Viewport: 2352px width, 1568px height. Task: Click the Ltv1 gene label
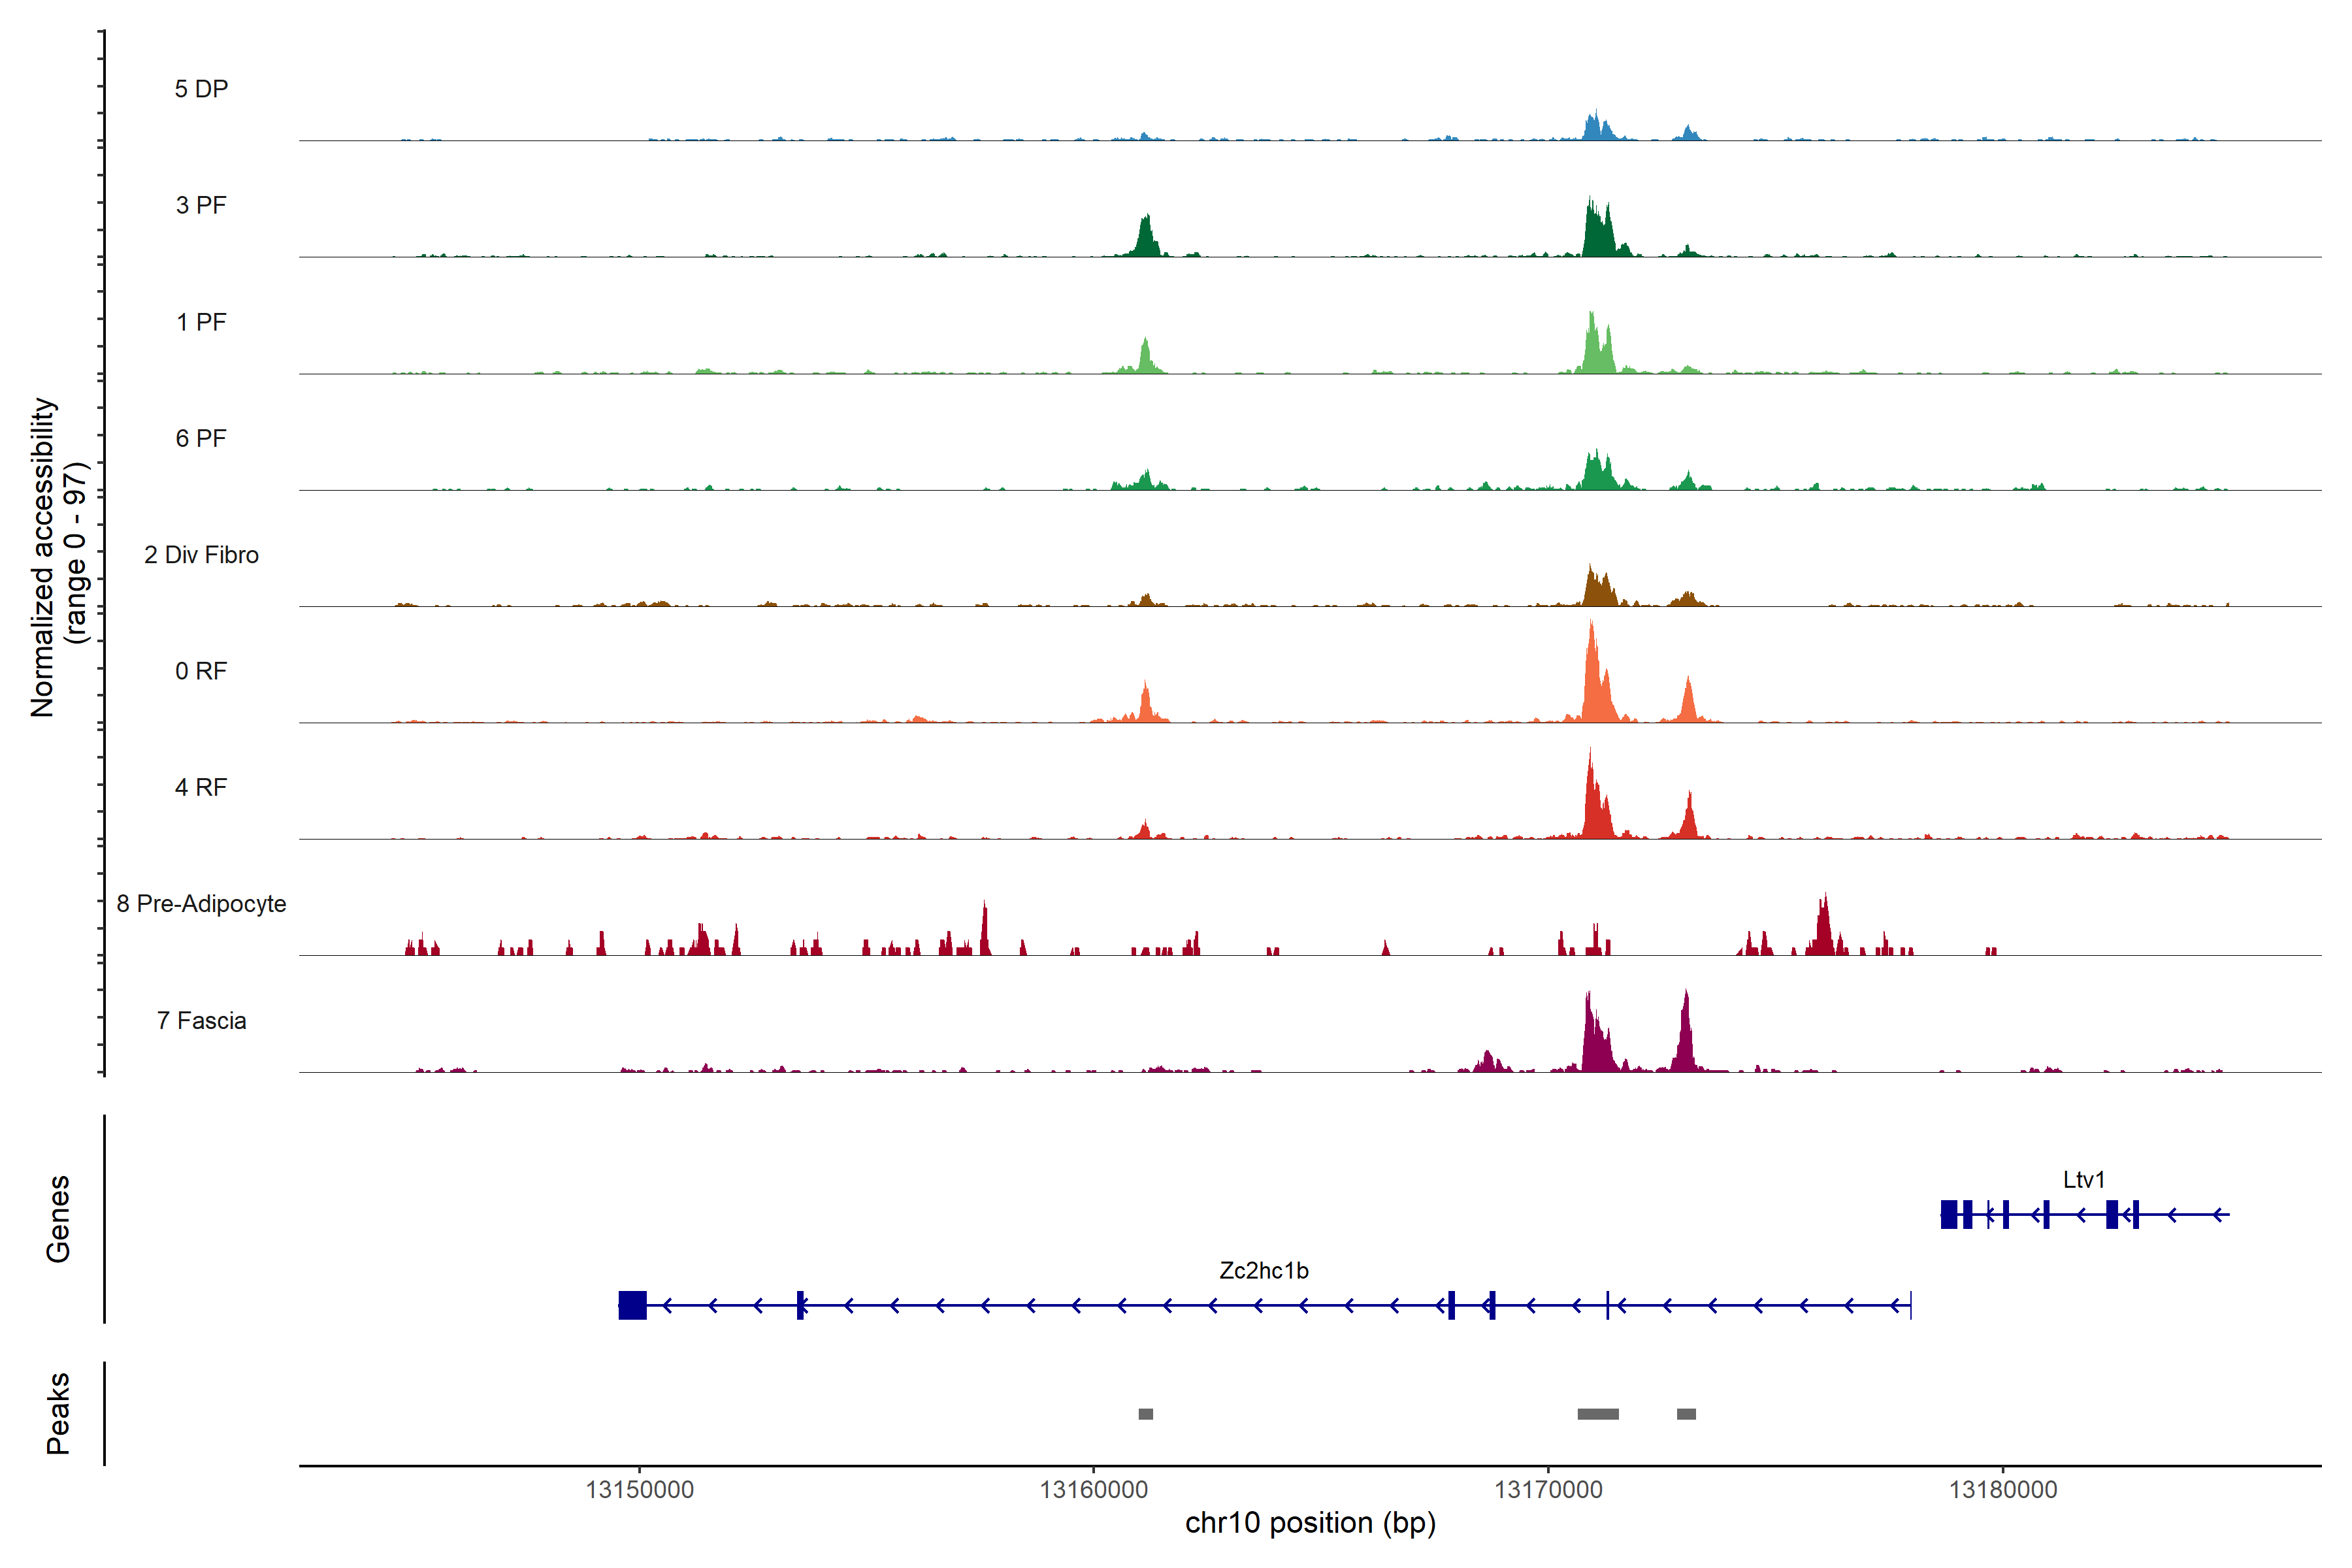[2083, 1180]
